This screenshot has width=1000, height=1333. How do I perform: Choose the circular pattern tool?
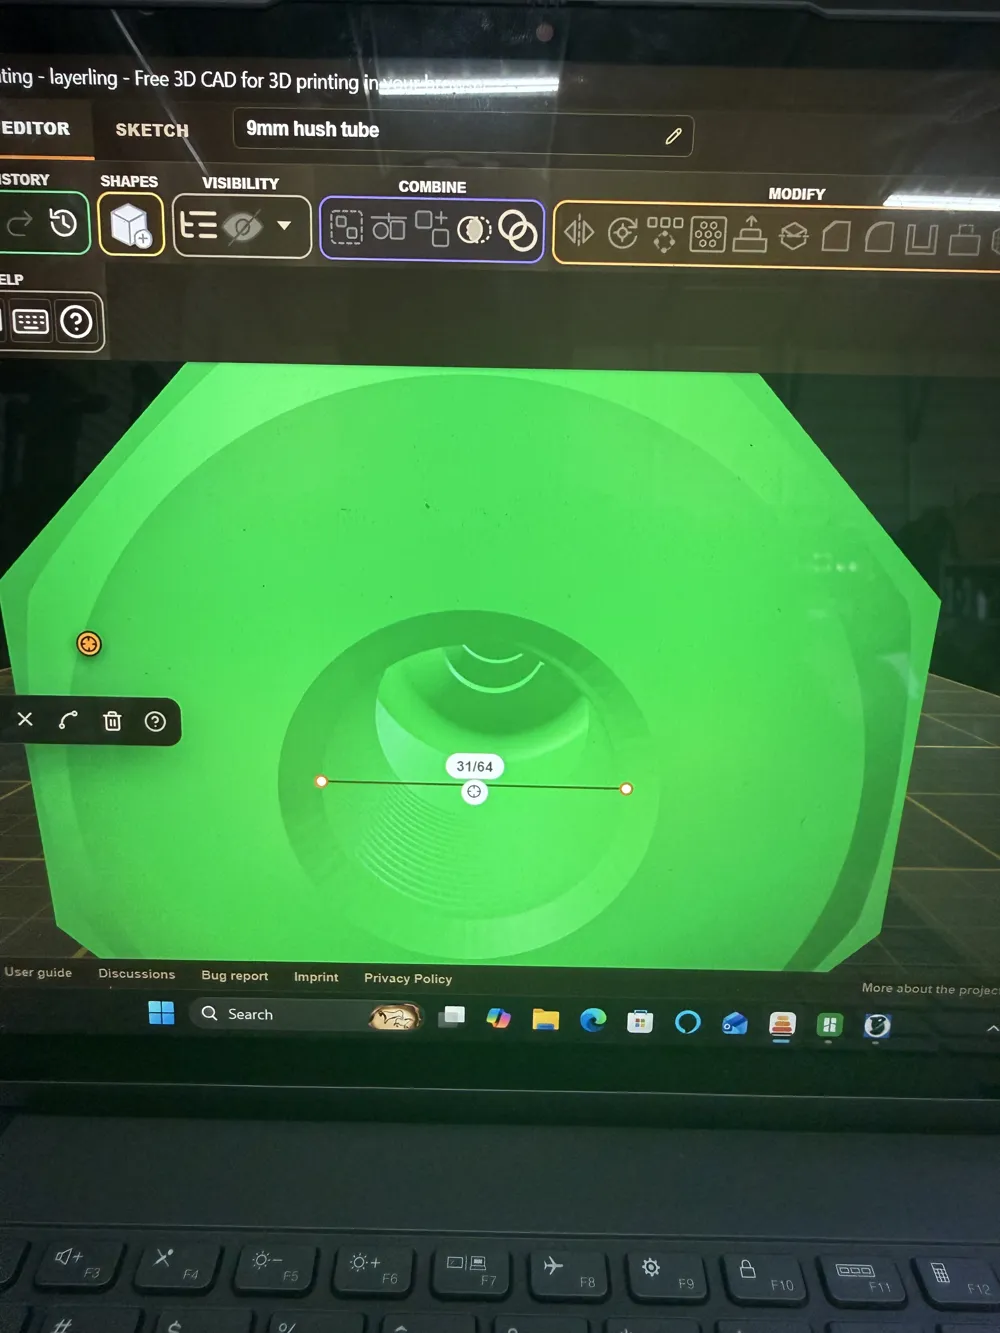(665, 234)
